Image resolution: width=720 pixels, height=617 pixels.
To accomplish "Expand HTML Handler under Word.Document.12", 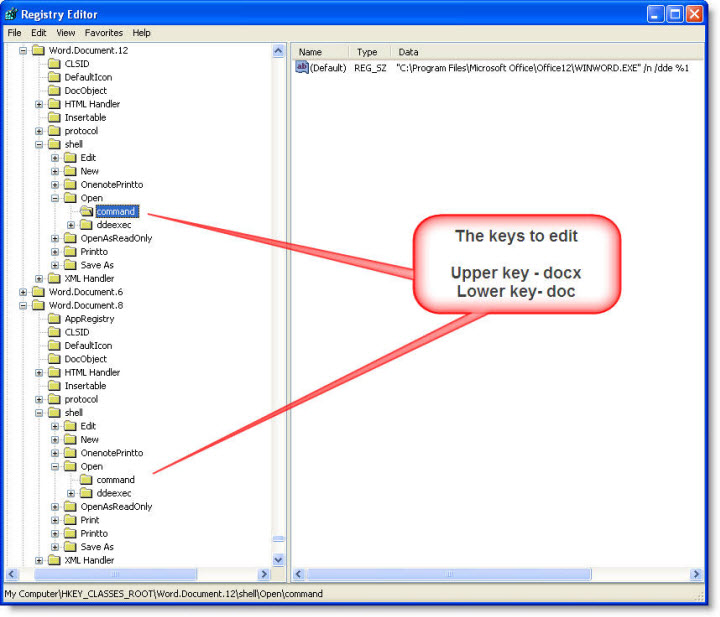I will click(x=39, y=104).
